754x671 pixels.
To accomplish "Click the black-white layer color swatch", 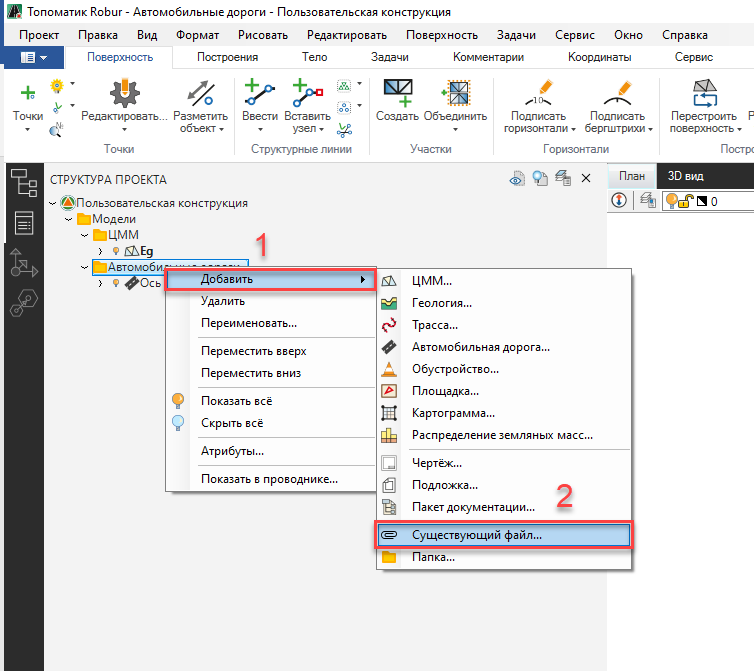I will point(702,201).
